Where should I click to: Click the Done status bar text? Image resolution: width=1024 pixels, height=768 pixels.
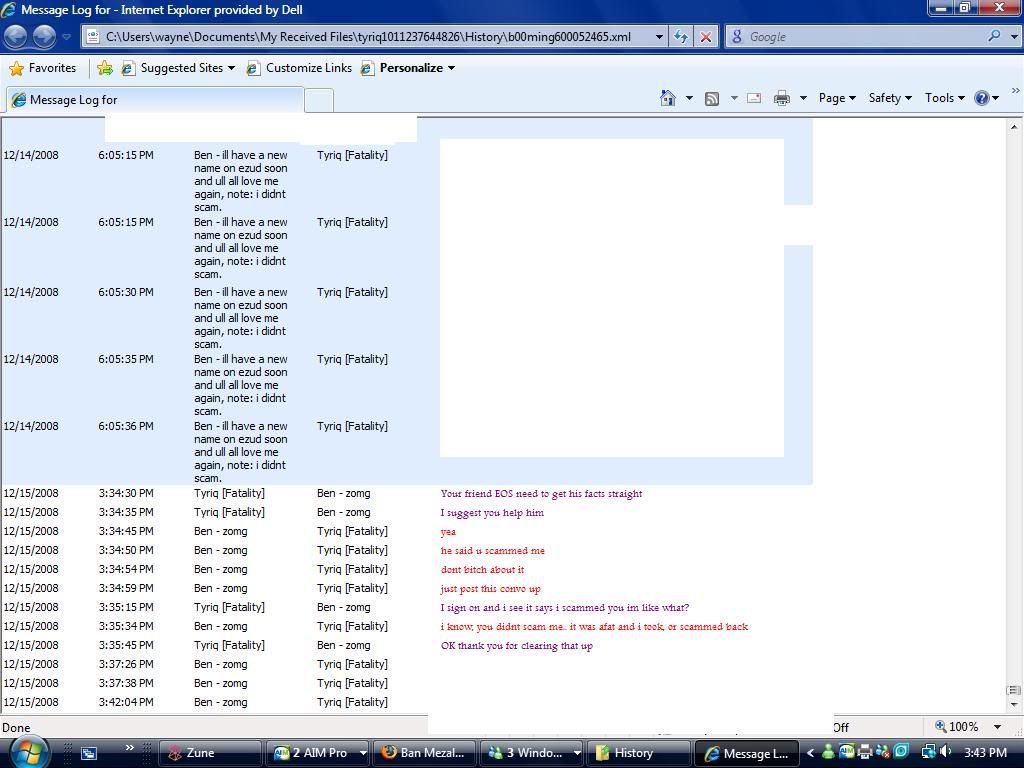[16, 728]
